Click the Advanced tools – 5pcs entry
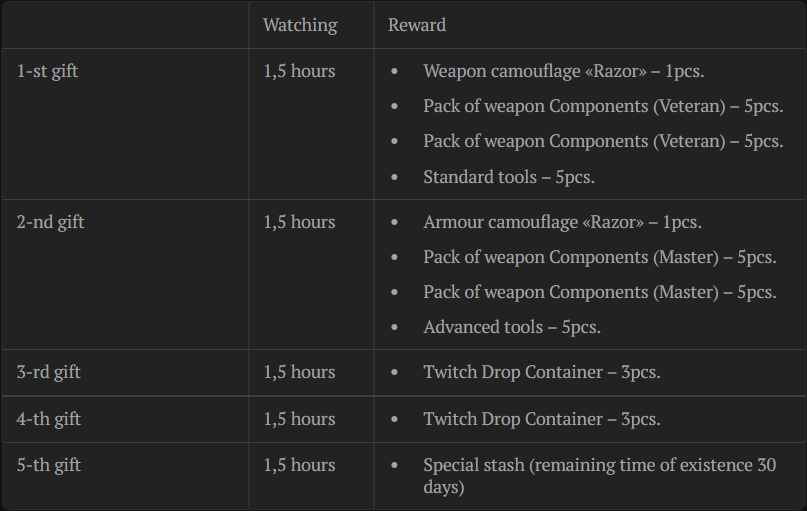Viewport: 807px width, 511px height. tap(512, 327)
